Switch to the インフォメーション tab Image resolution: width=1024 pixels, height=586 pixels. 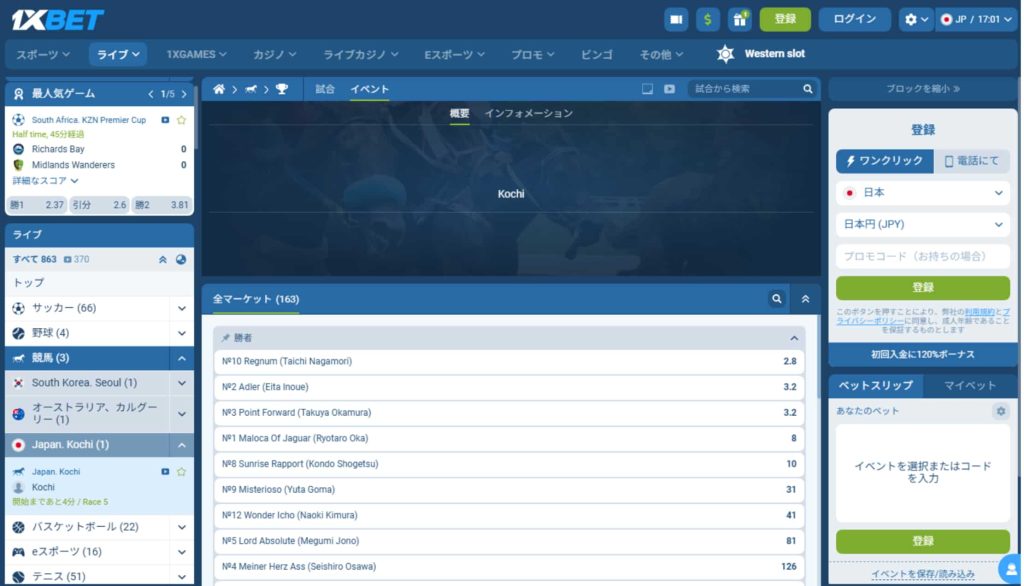(x=528, y=114)
